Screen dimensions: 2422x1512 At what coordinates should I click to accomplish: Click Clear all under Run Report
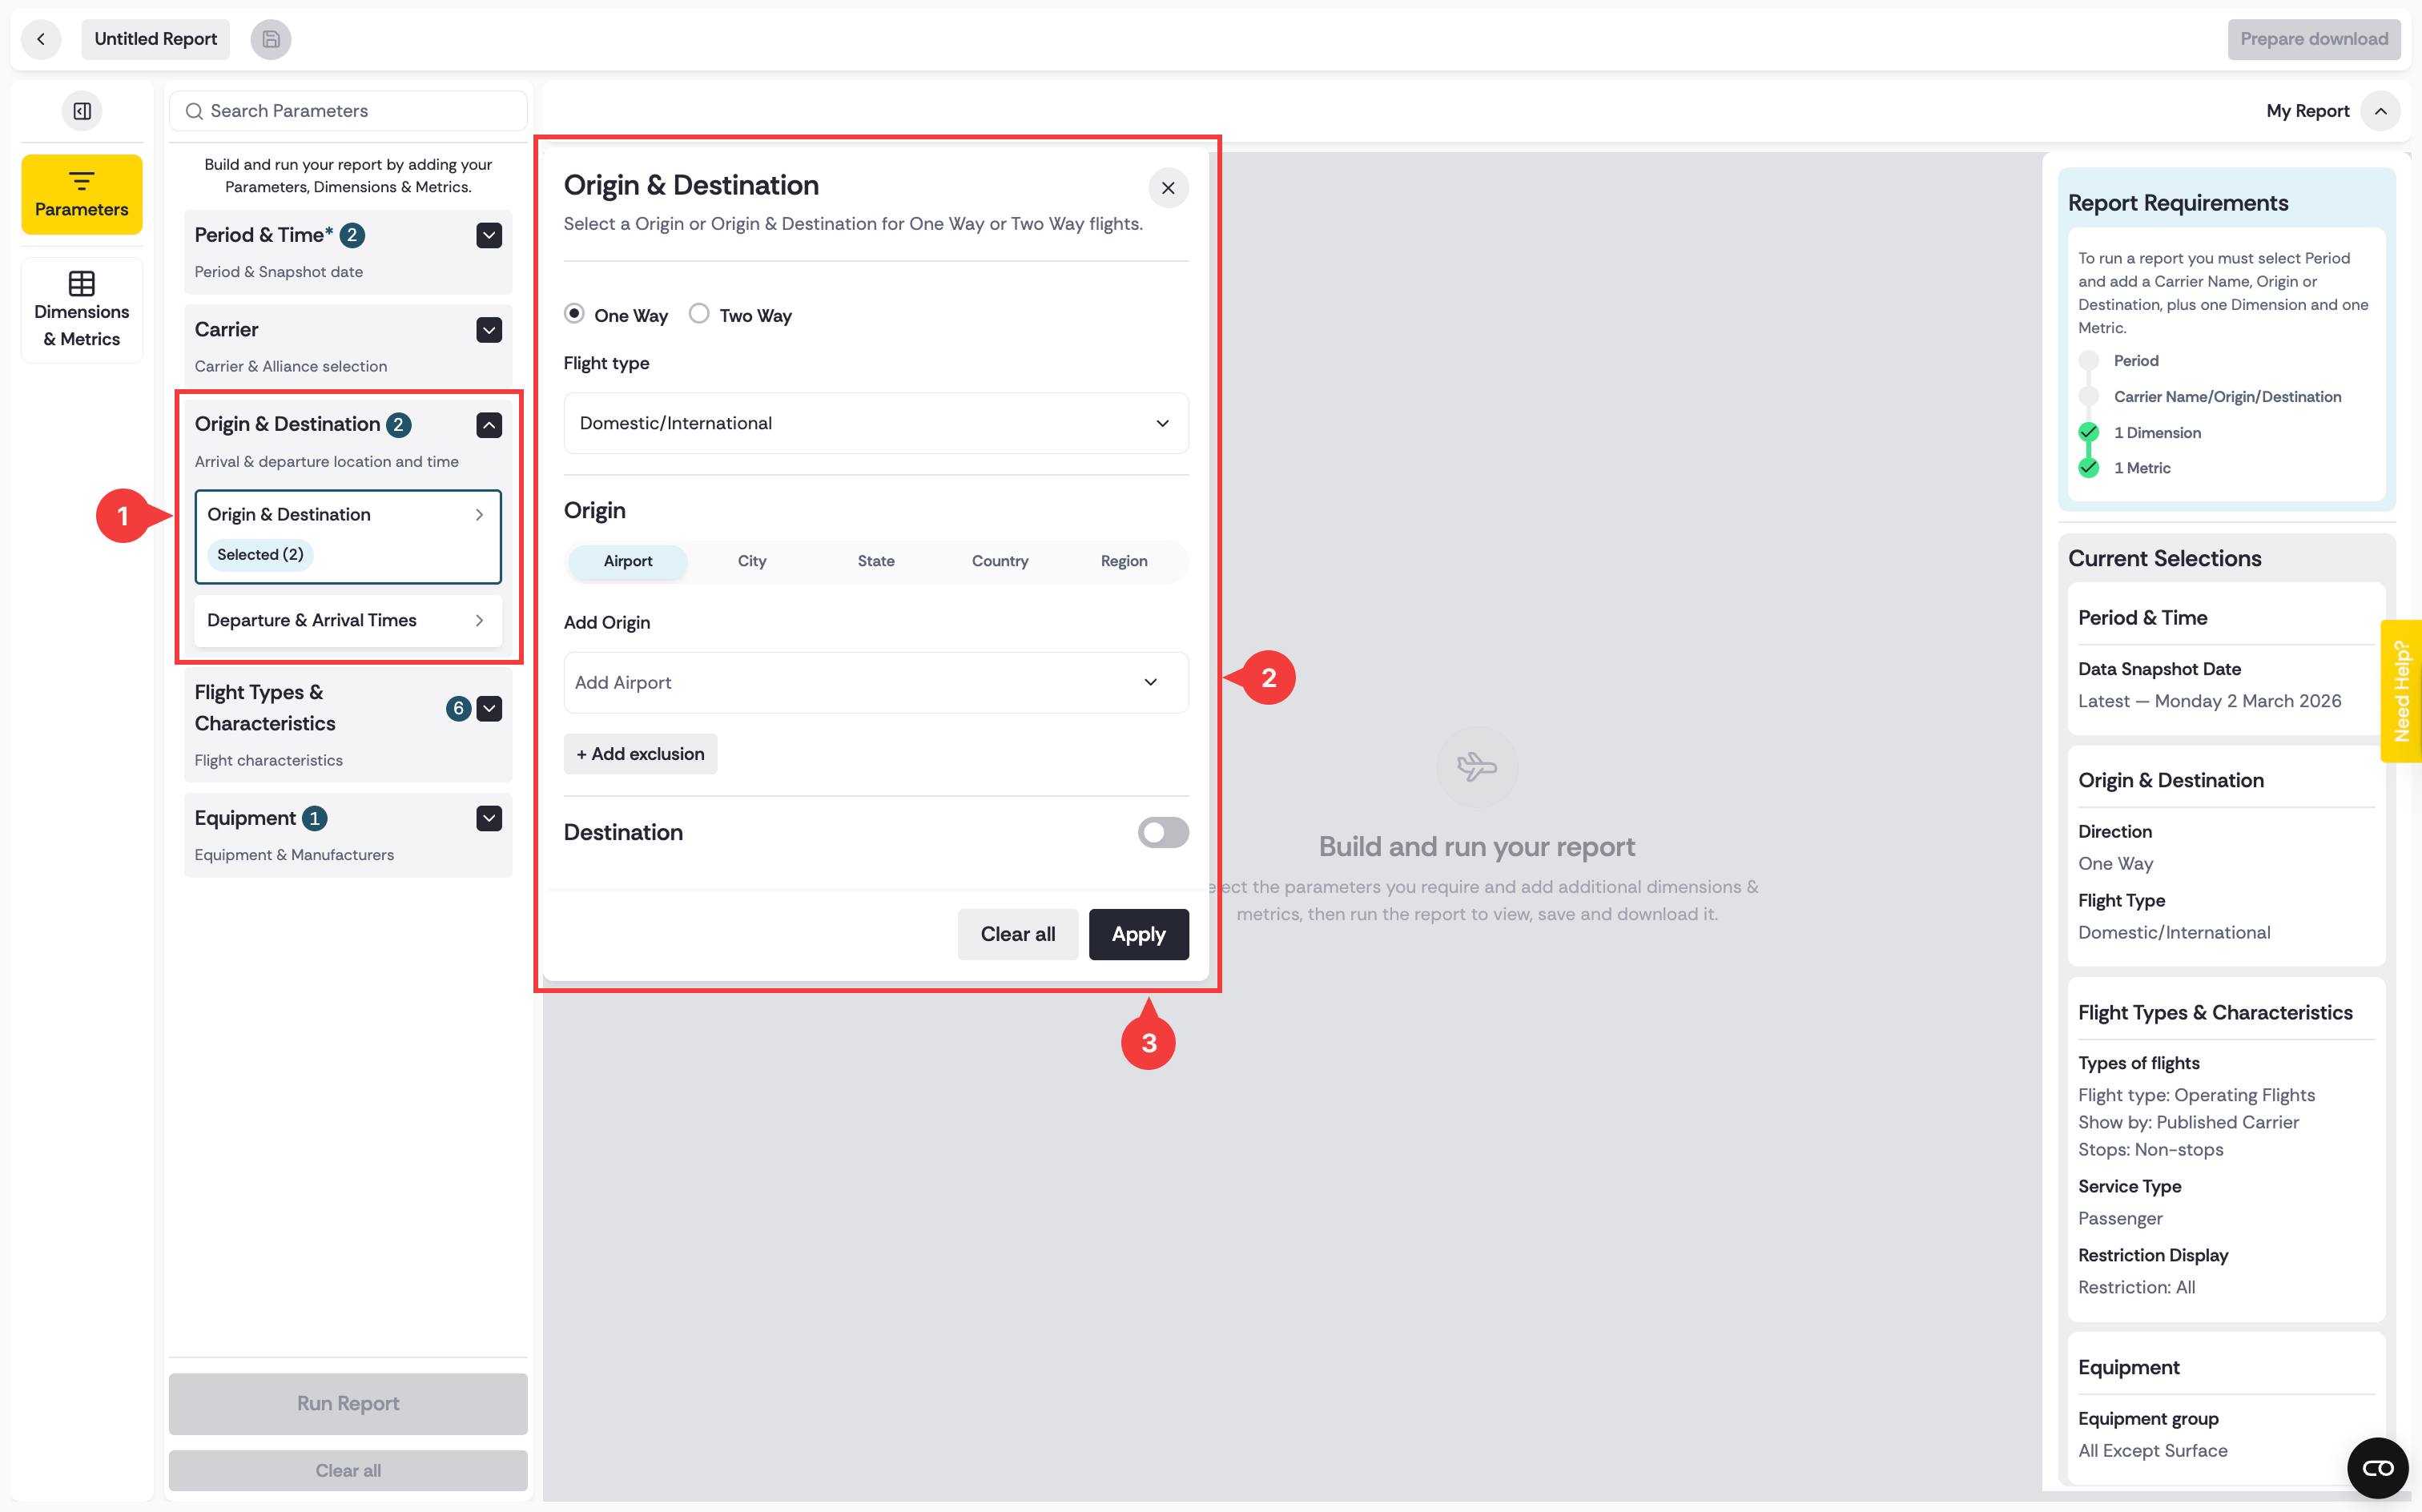tap(348, 1470)
